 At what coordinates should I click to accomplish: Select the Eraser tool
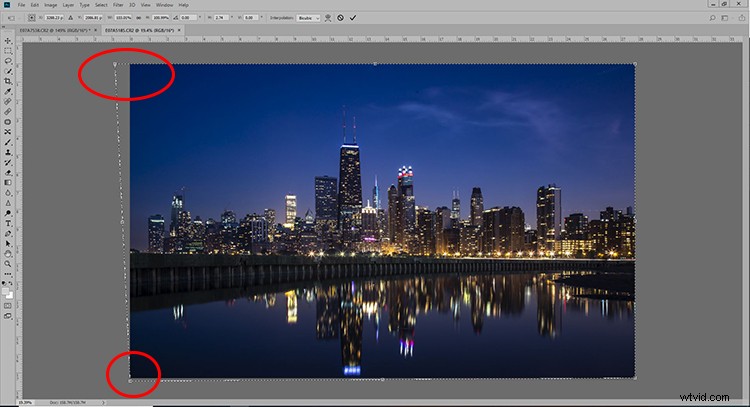pos(8,173)
